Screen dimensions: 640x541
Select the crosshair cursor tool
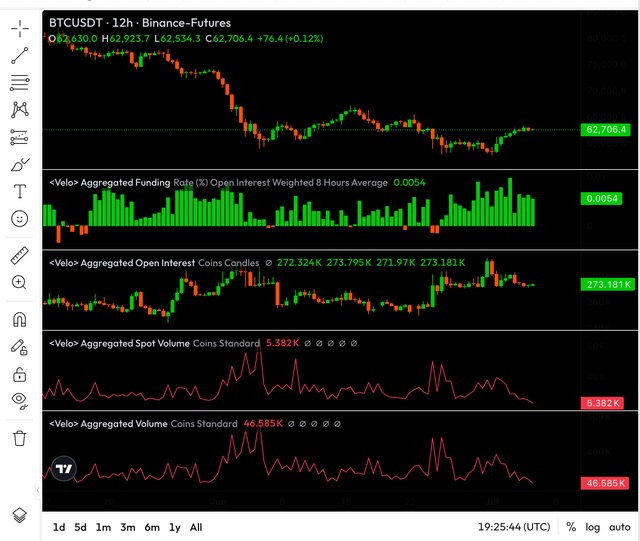click(x=20, y=29)
